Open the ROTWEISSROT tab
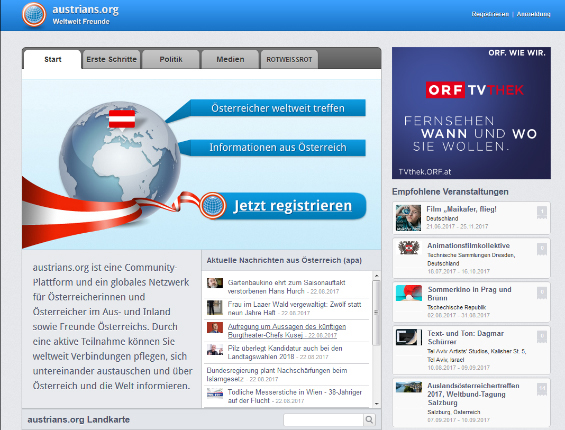Image resolution: width=565 pixels, height=430 pixels. tap(289, 59)
